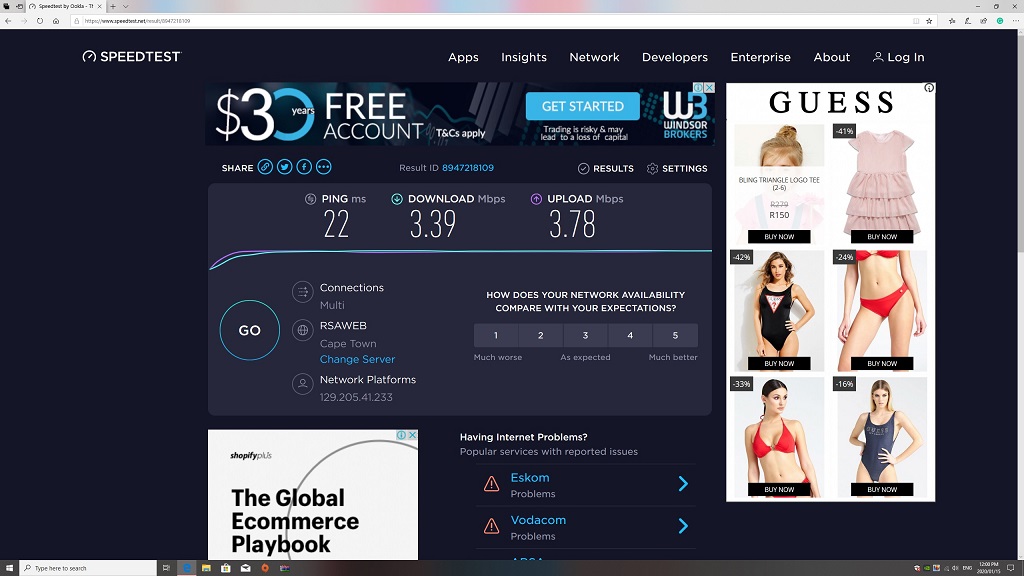
Task: Open browser Settings and more menu
Action: tap(1016, 21)
